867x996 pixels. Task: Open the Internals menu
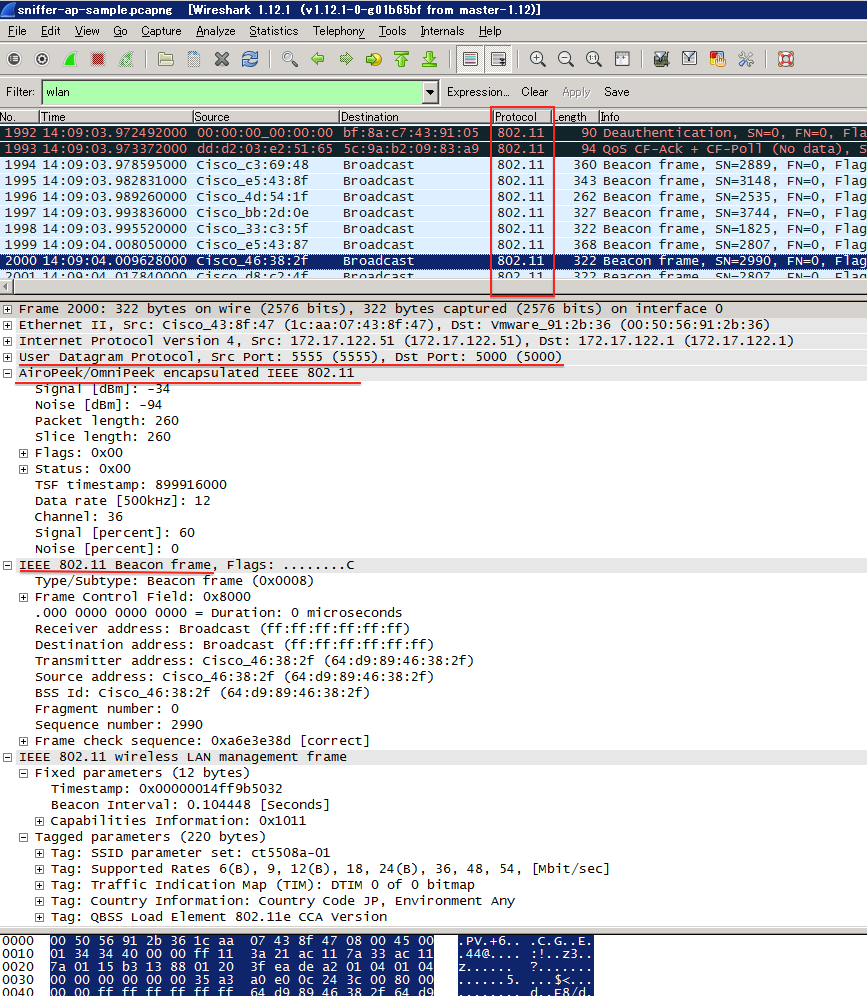coord(442,31)
